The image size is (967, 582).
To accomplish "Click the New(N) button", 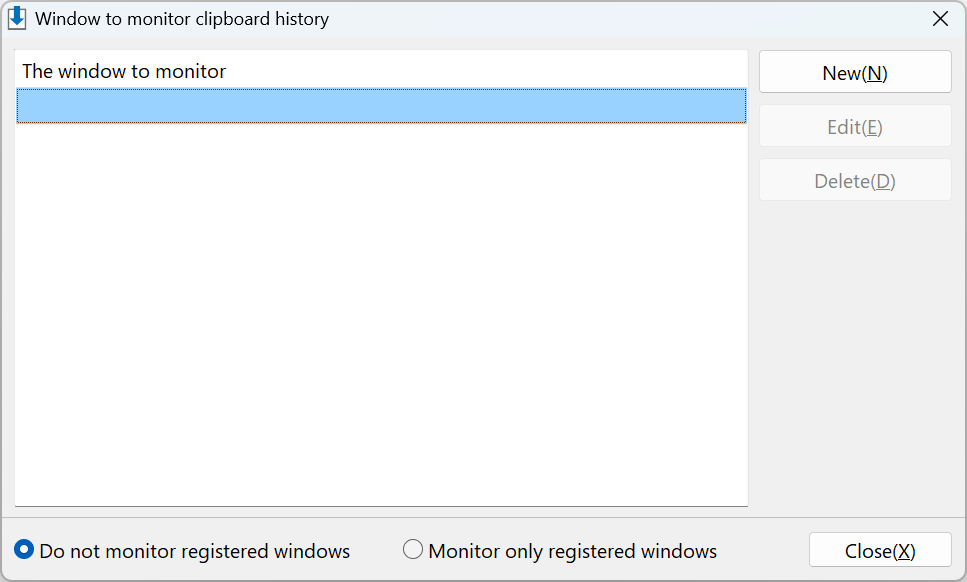I will click(x=855, y=72).
